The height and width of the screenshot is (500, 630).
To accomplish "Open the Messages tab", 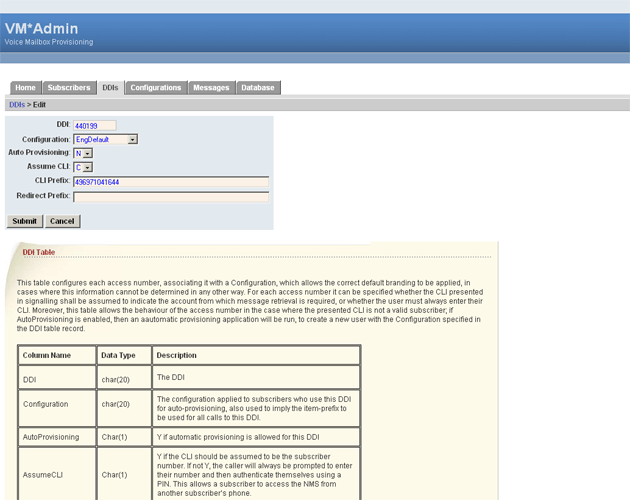I will [x=211, y=88].
